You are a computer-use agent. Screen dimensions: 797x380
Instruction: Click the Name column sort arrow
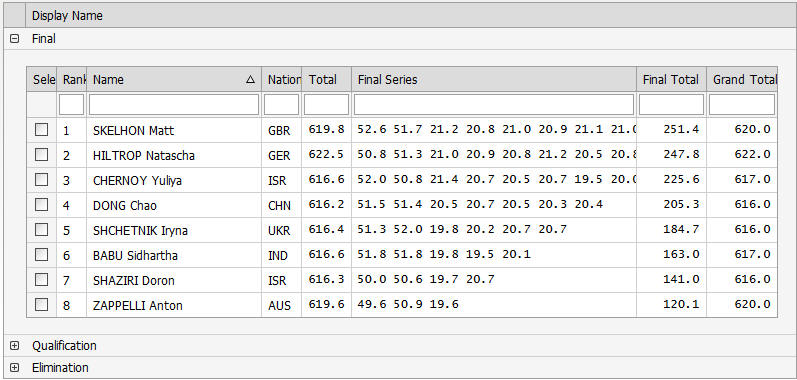click(x=250, y=80)
